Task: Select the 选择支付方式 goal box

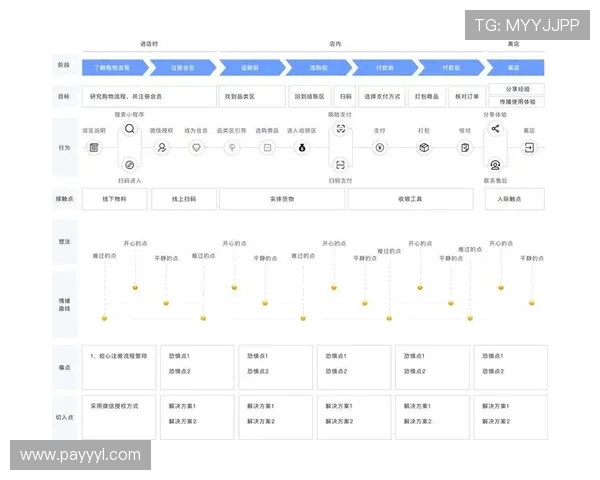Action: (382, 96)
